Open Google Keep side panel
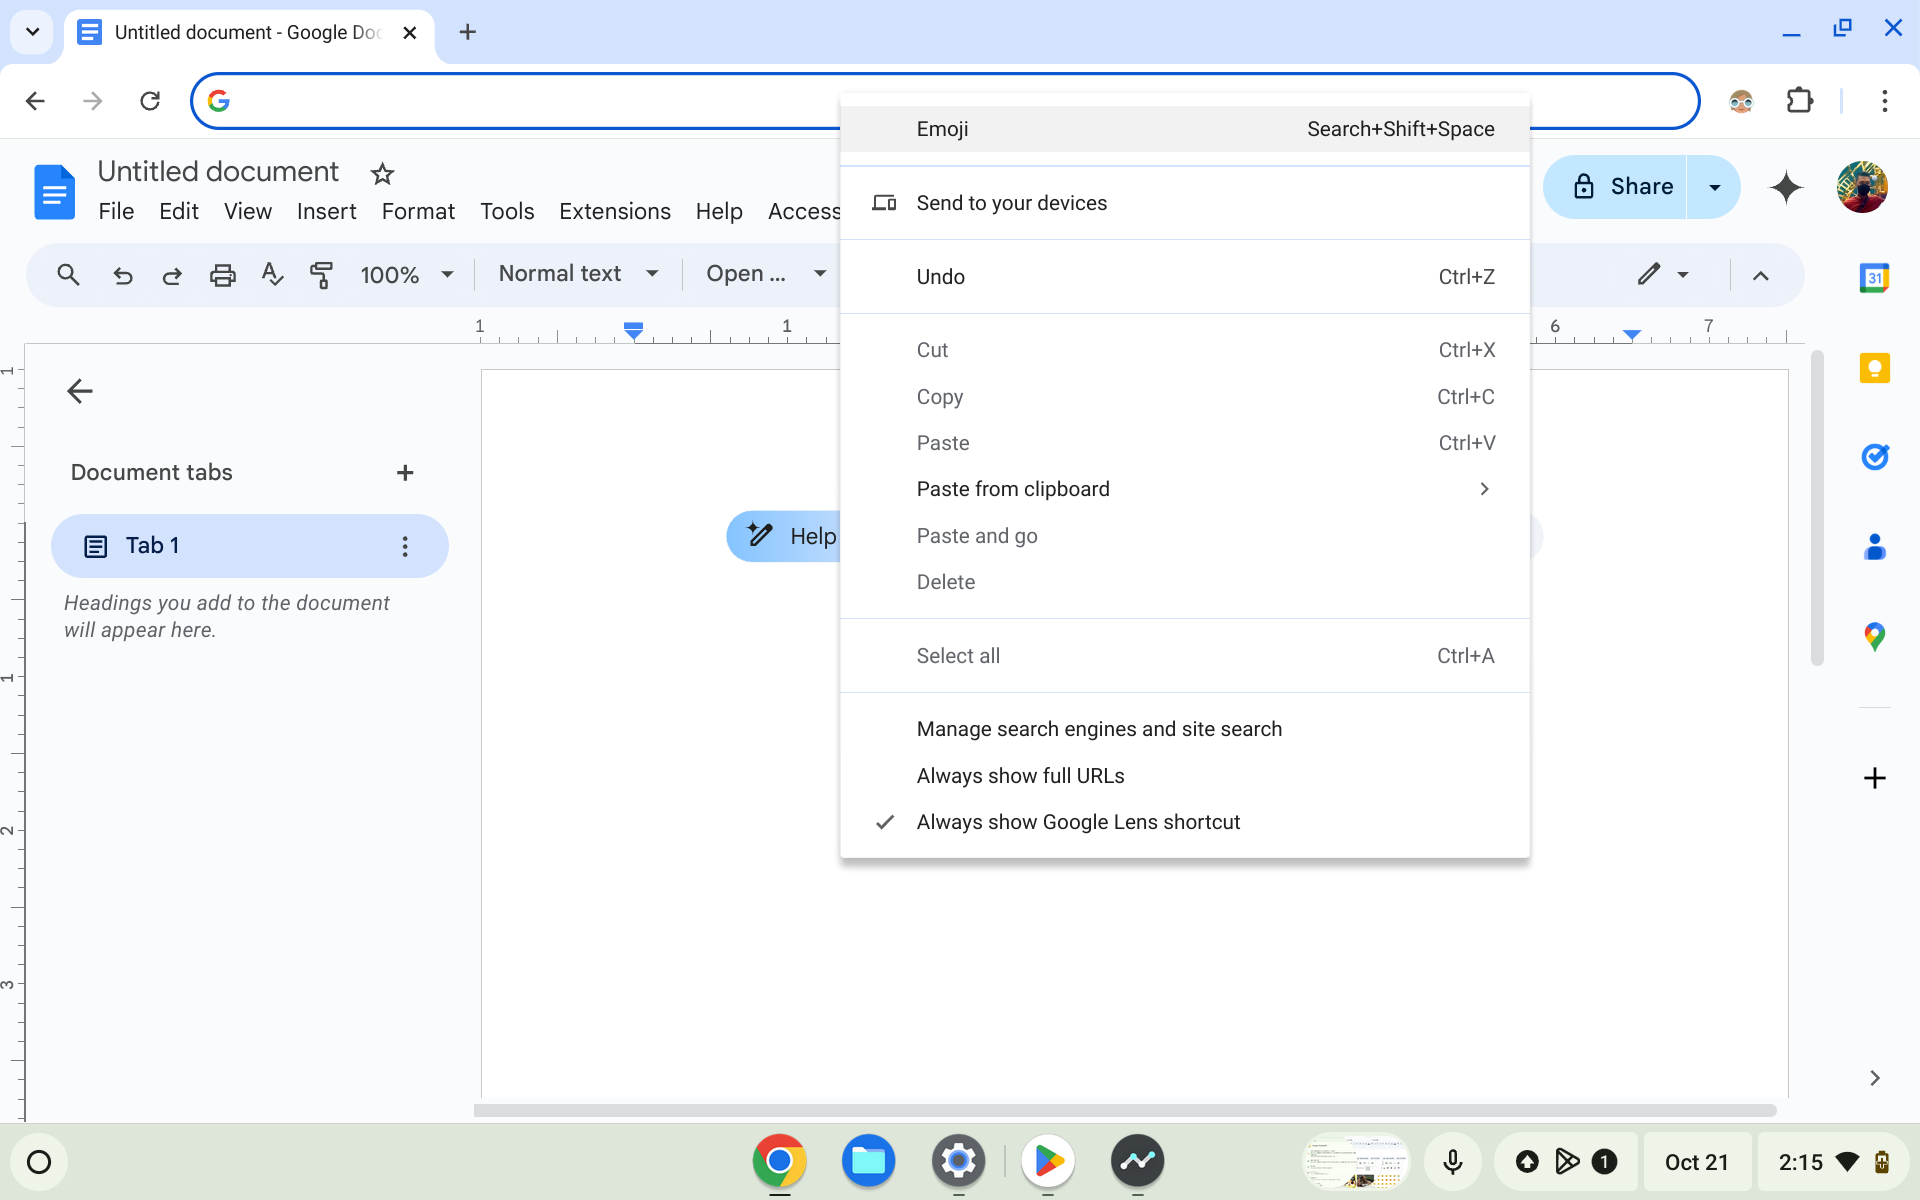1920x1200 pixels. click(x=1874, y=368)
